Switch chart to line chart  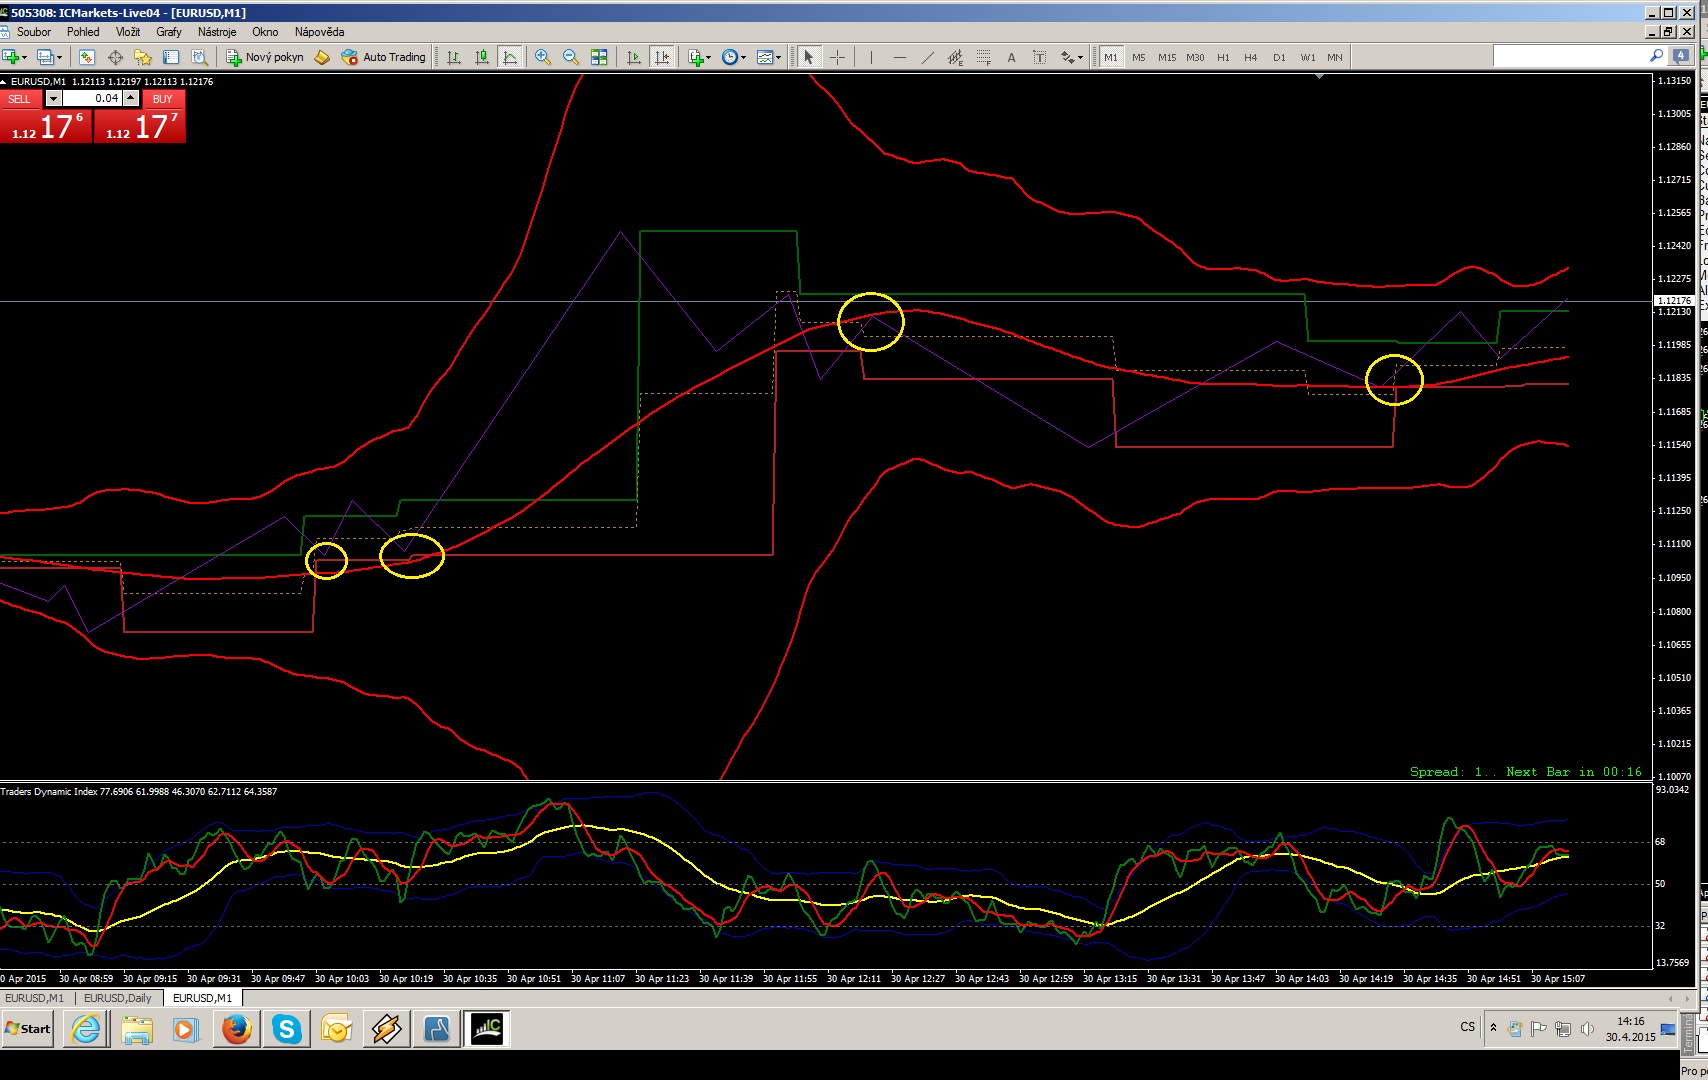510,57
